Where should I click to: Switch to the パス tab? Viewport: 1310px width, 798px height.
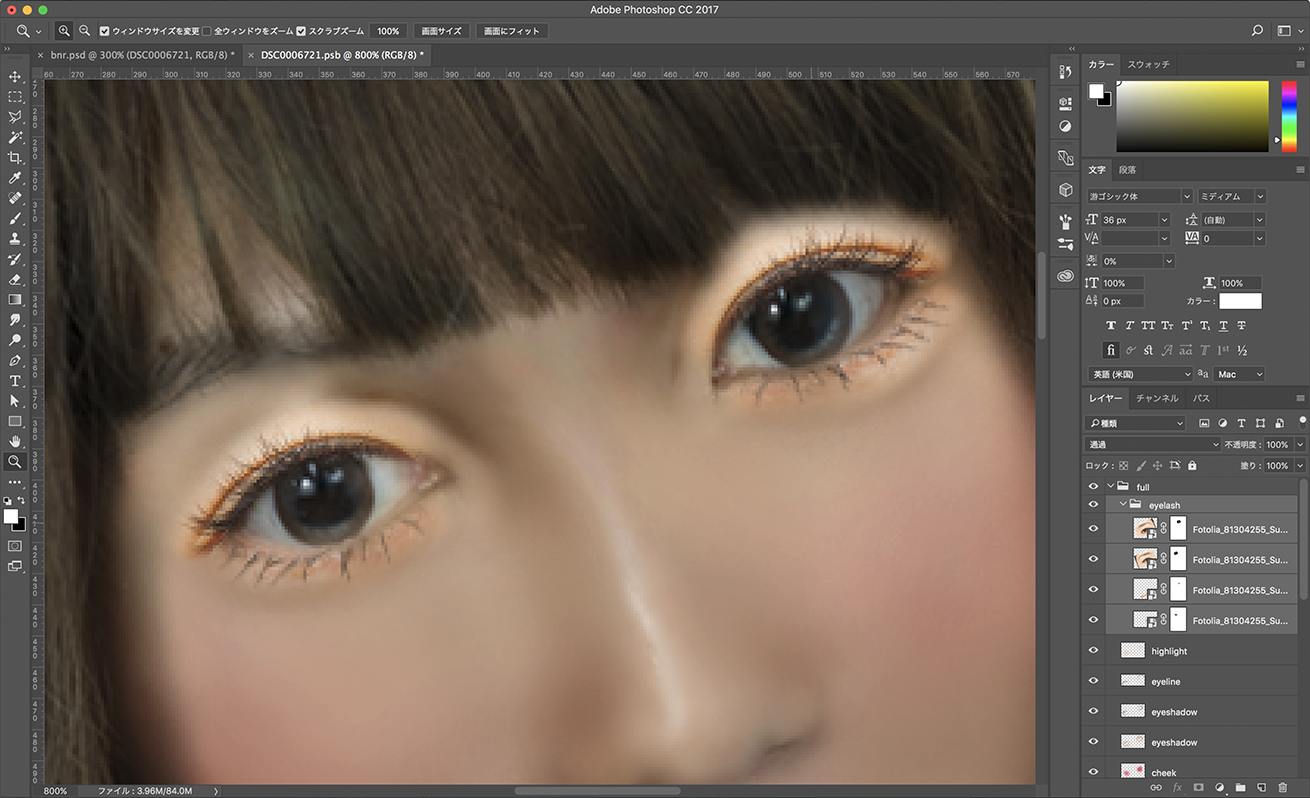pos(1201,398)
